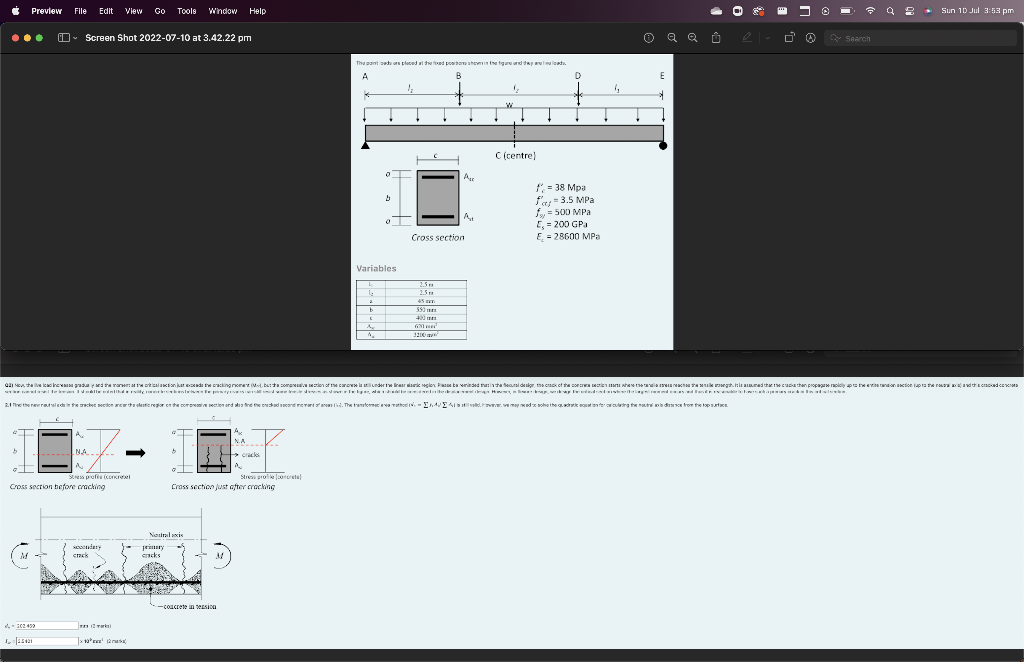Screen dimensions: 1024x662
Task: Click the '550 mm' cell in variables table
Action: click(x=426, y=309)
